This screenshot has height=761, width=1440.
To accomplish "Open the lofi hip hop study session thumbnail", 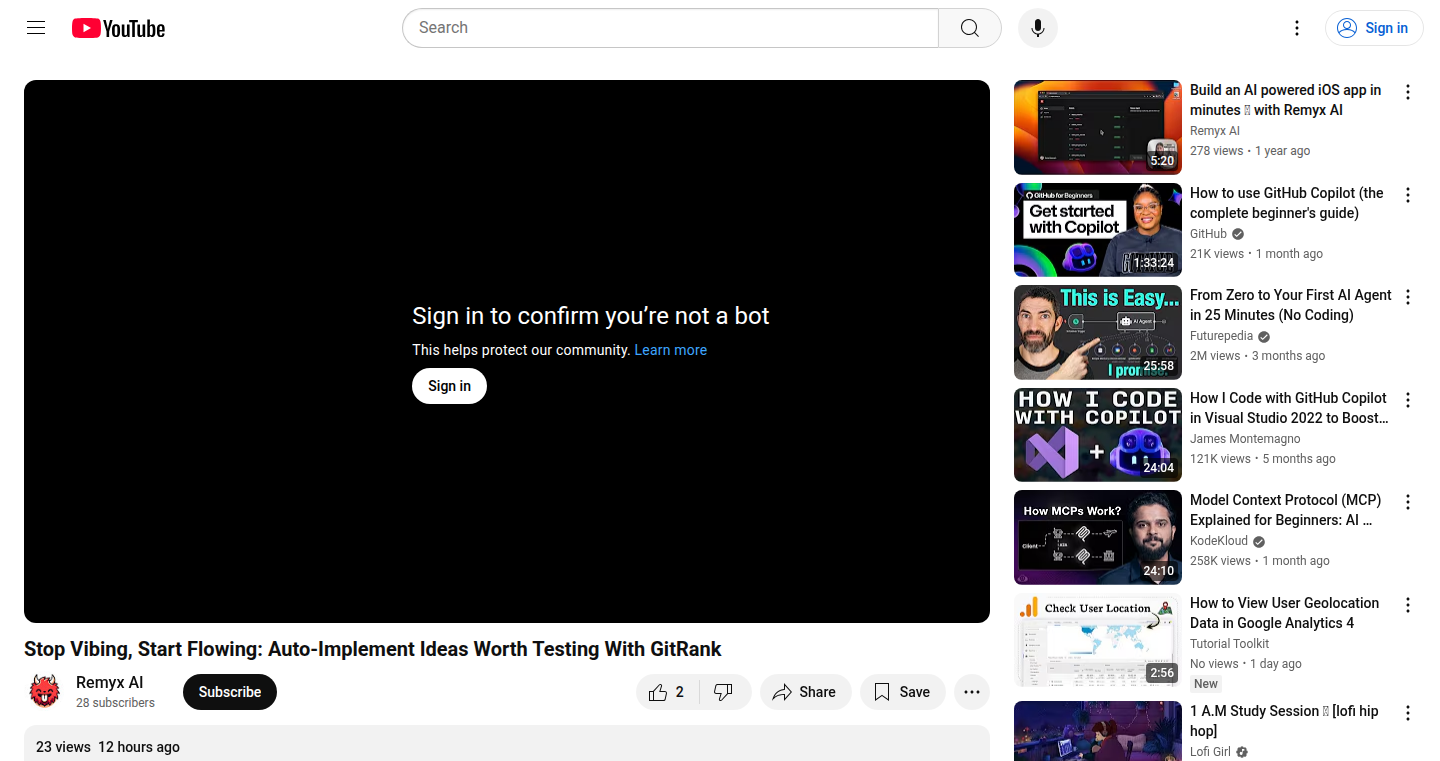I will click(x=1098, y=731).
